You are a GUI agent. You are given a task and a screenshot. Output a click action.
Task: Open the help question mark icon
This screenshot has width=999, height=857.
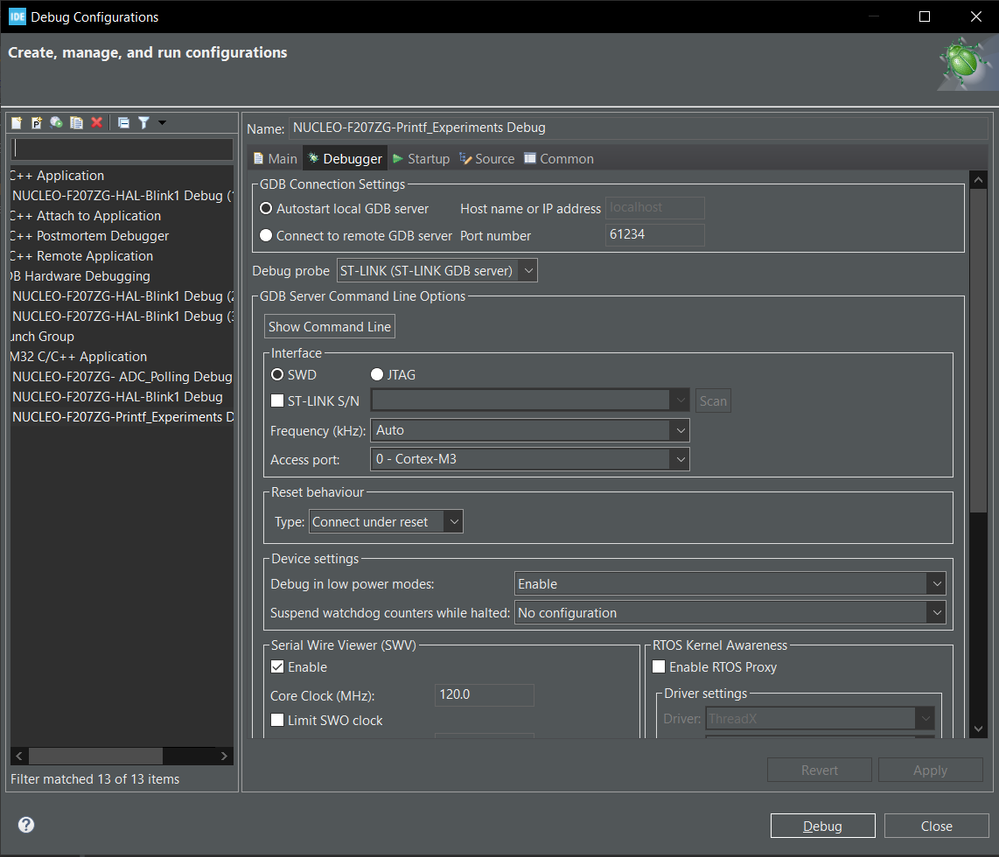(x=27, y=825)
